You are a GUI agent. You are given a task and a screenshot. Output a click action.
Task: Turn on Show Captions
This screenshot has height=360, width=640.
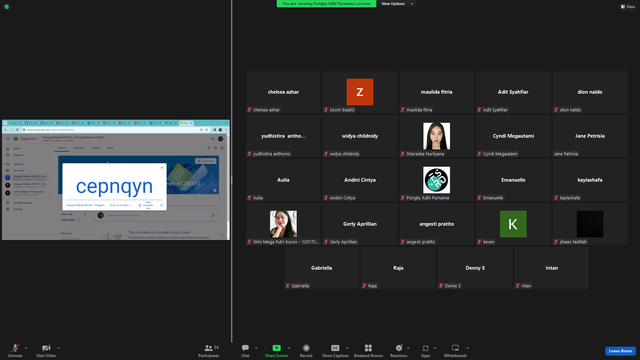pos(335,350)
